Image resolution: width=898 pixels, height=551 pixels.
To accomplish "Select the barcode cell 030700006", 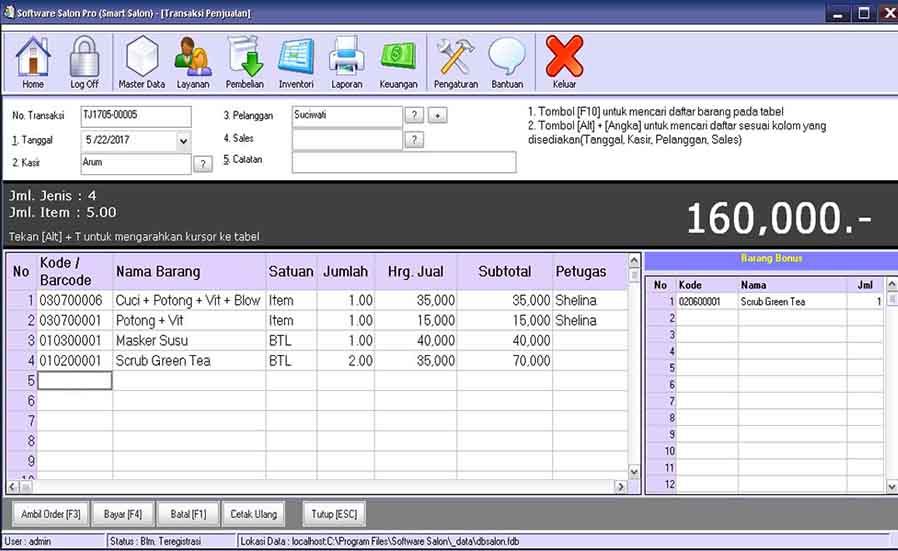I will [x=74, y=301].
